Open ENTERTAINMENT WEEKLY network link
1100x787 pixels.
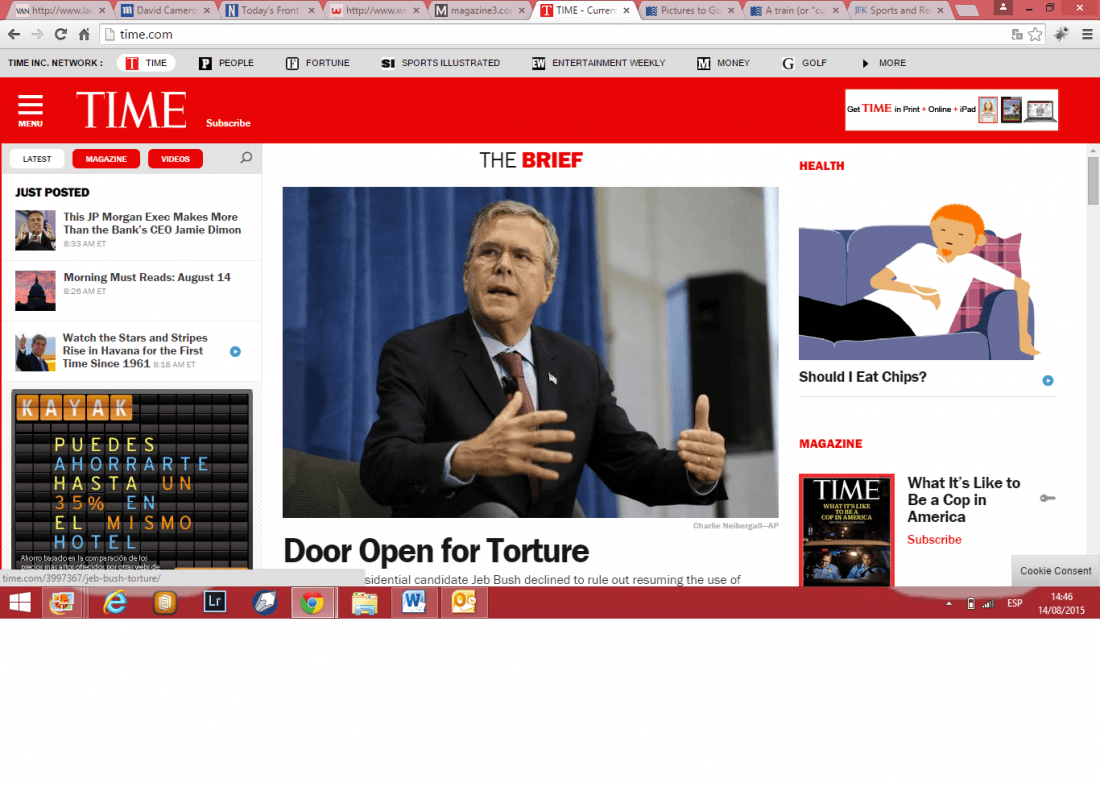coord(598,63)
